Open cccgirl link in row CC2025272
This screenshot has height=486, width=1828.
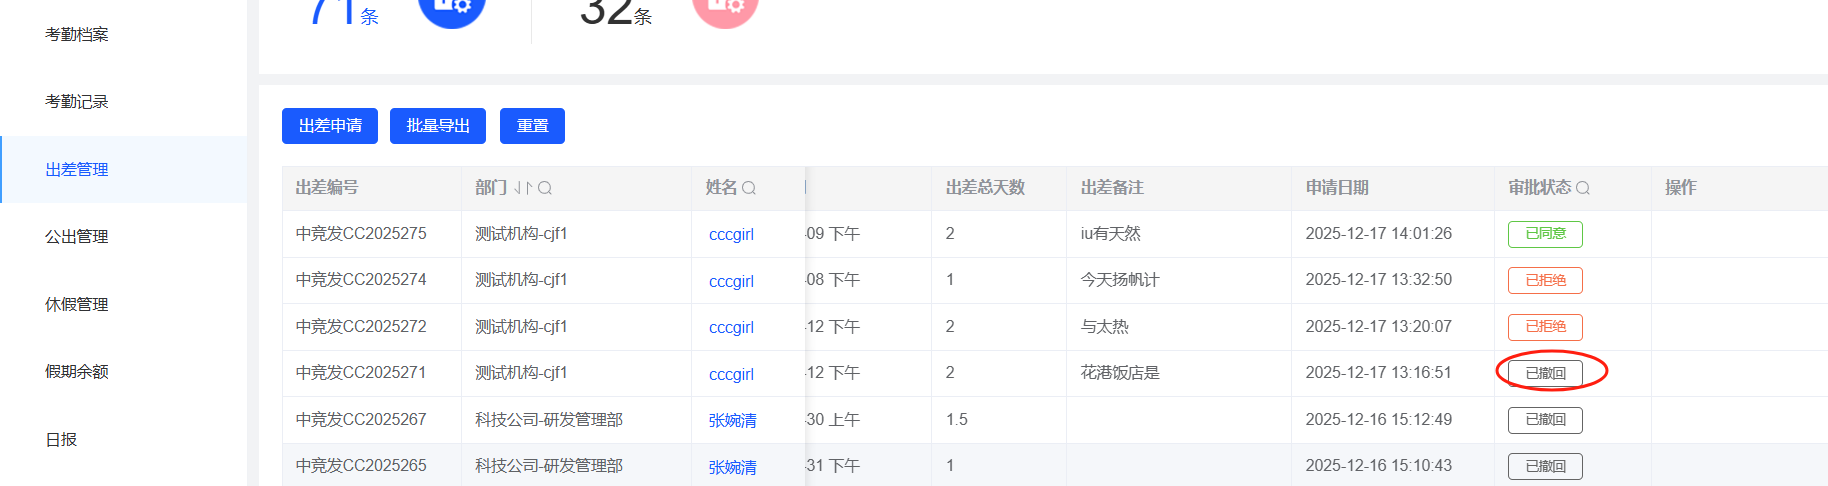tap(731, 327)
